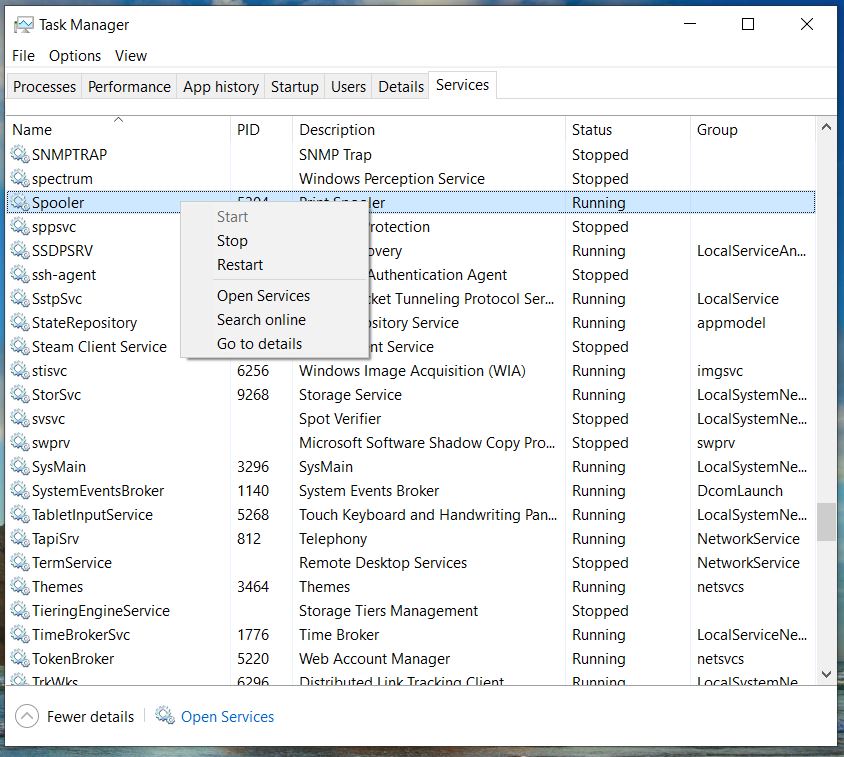844x757 pixels.
Task: Sort services by Description column header
Action: [429, 129]
